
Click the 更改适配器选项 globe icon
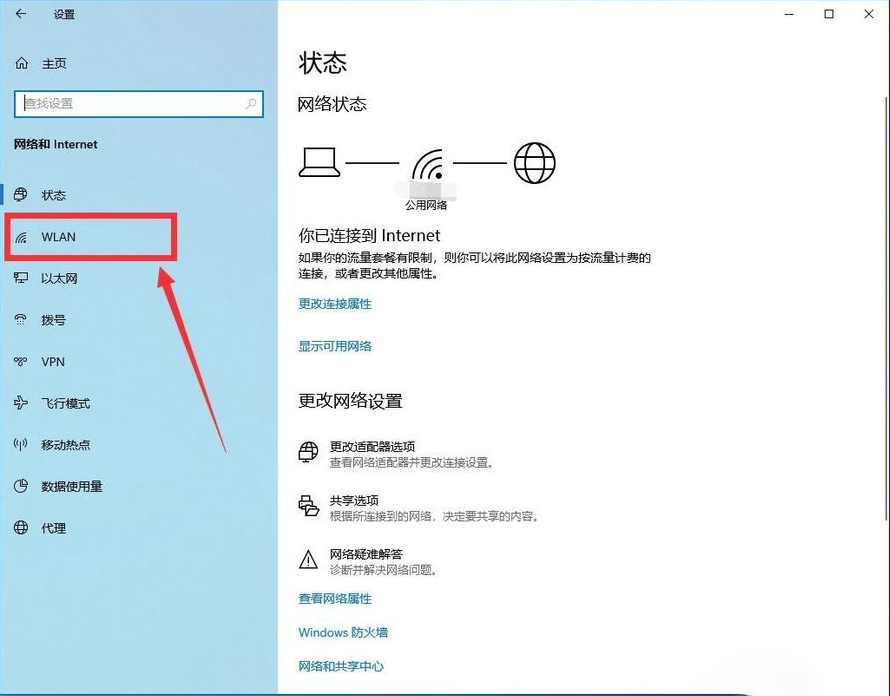[x=308, y=452]
